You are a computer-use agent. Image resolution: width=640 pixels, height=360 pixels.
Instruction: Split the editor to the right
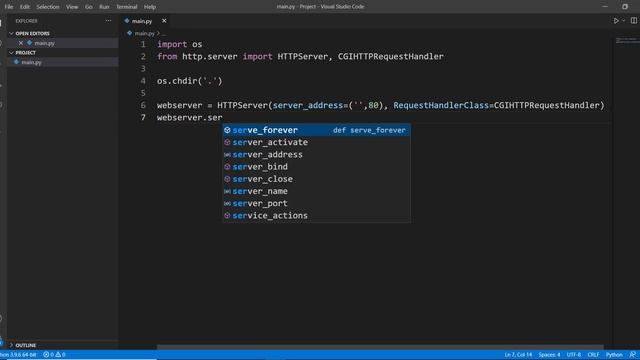[633, 20]
